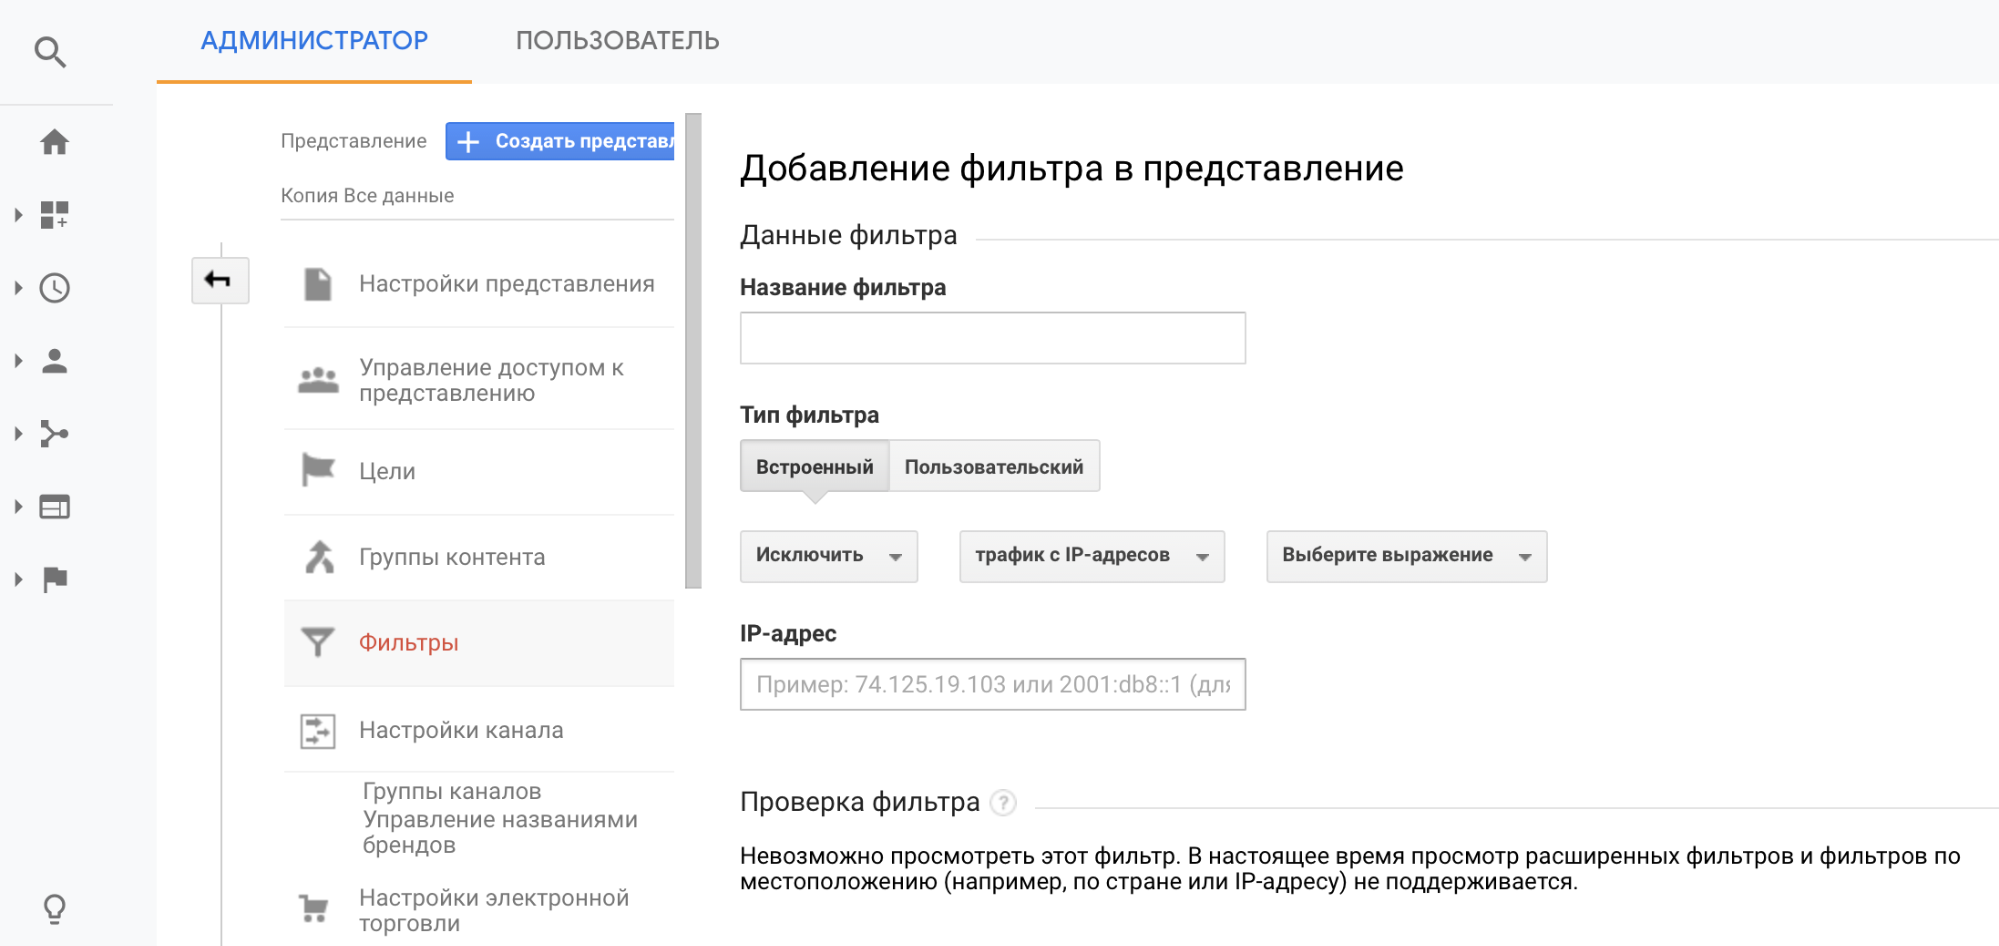
Task: Click the help icon beside Проверка фильтра
Action: (x=1003, y=803)
